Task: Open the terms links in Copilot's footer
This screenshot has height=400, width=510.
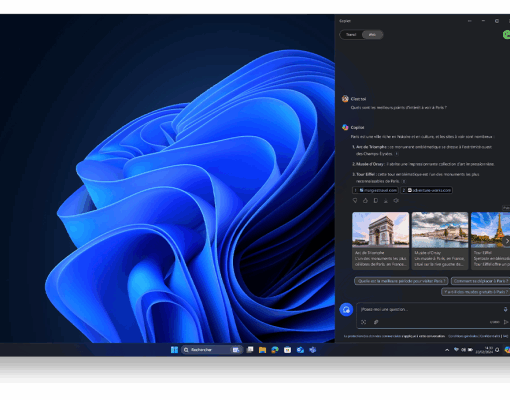Action: [x=478, y=336]
